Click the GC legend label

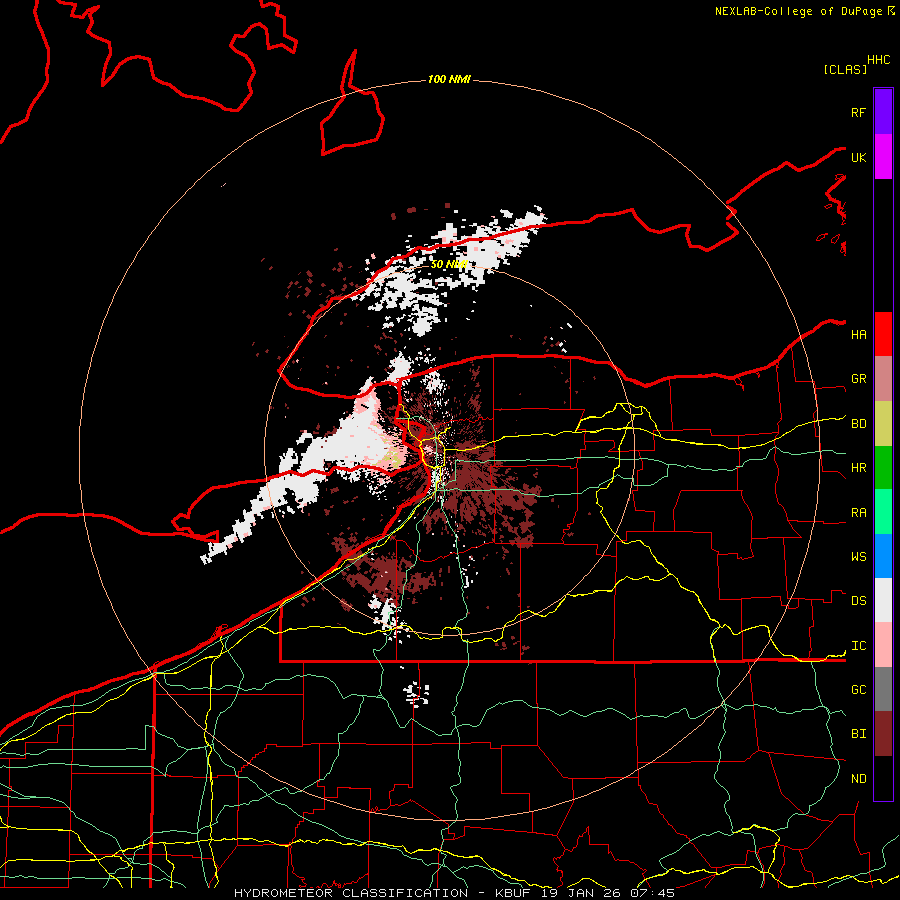(858, 689)
